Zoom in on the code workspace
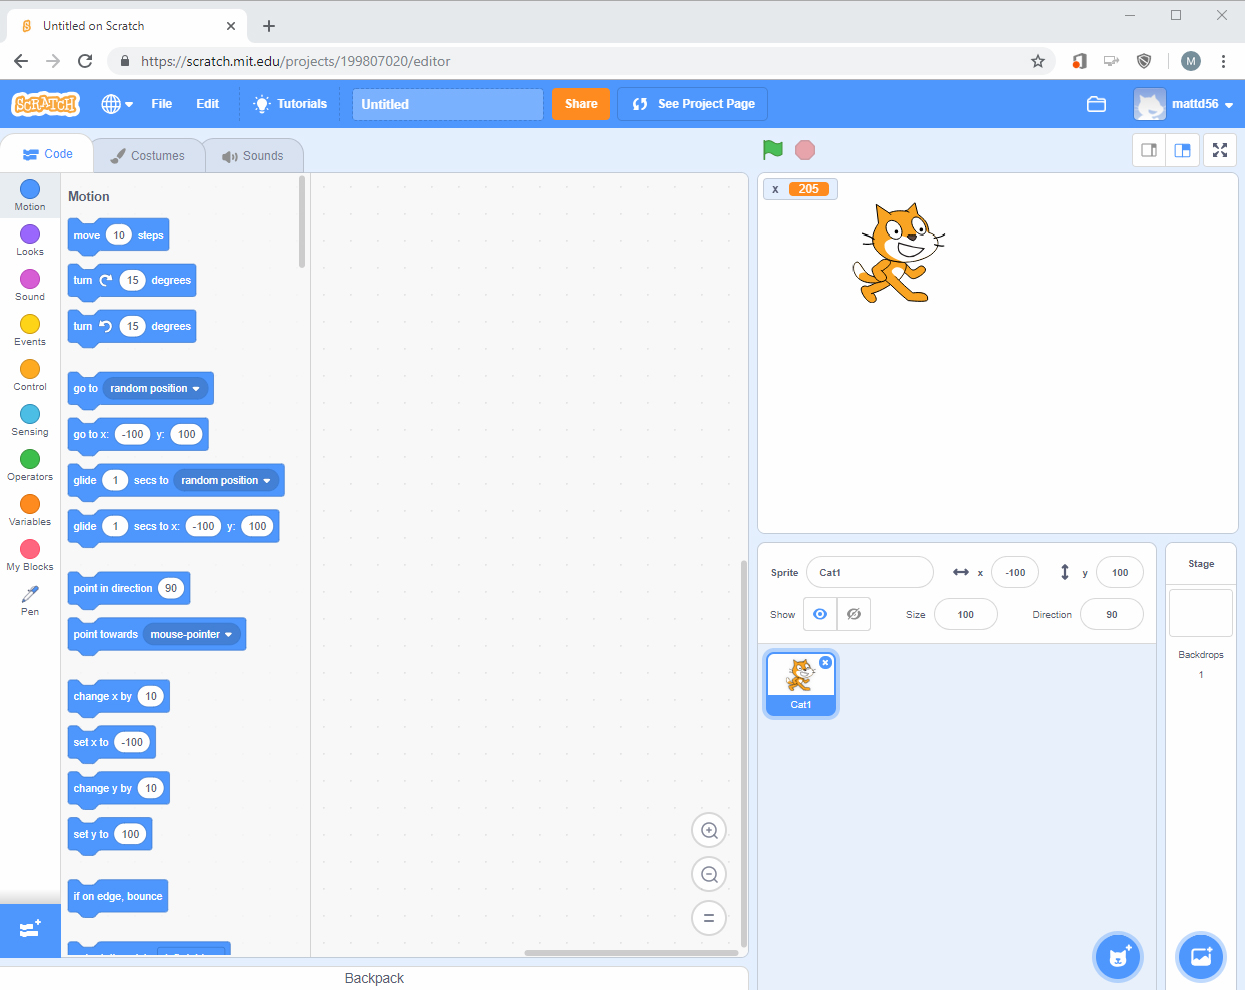1245x990 pixels. (x=709, y=830)
